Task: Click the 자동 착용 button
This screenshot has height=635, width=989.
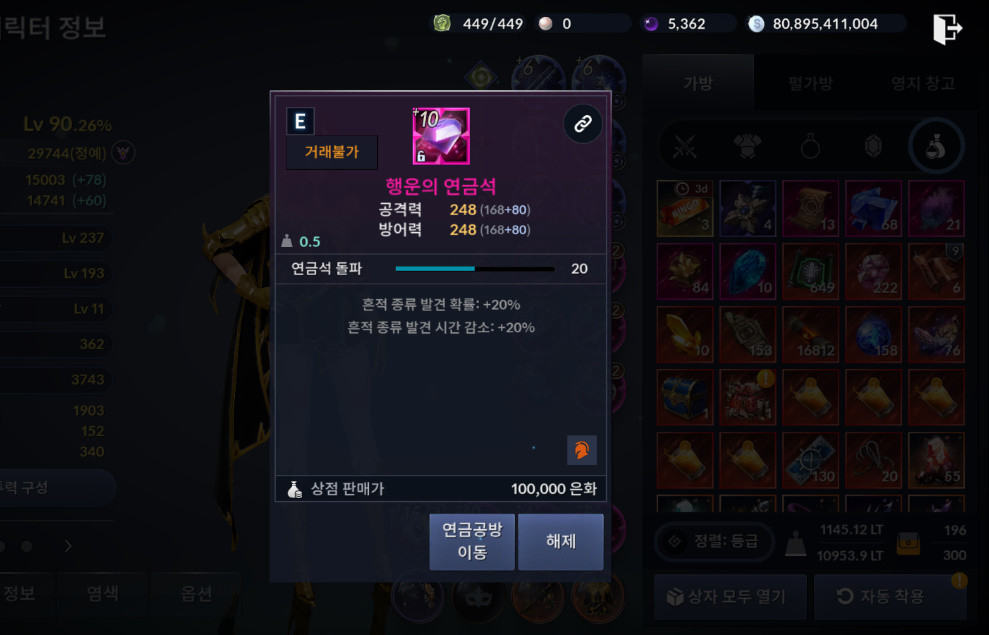Action: point(890,596)
